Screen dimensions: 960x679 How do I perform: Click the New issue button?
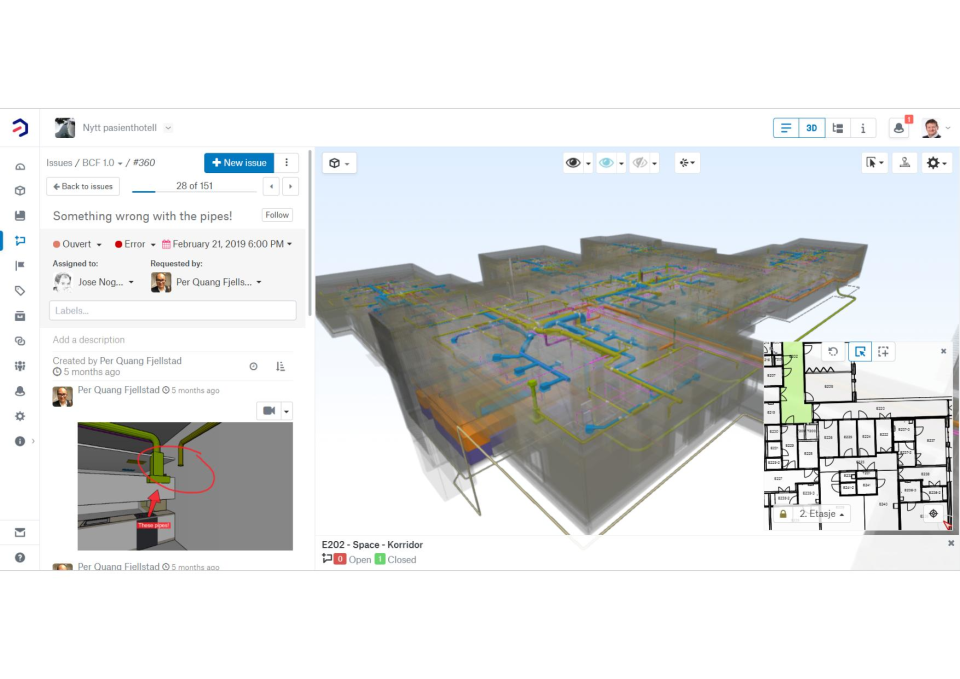238,162
